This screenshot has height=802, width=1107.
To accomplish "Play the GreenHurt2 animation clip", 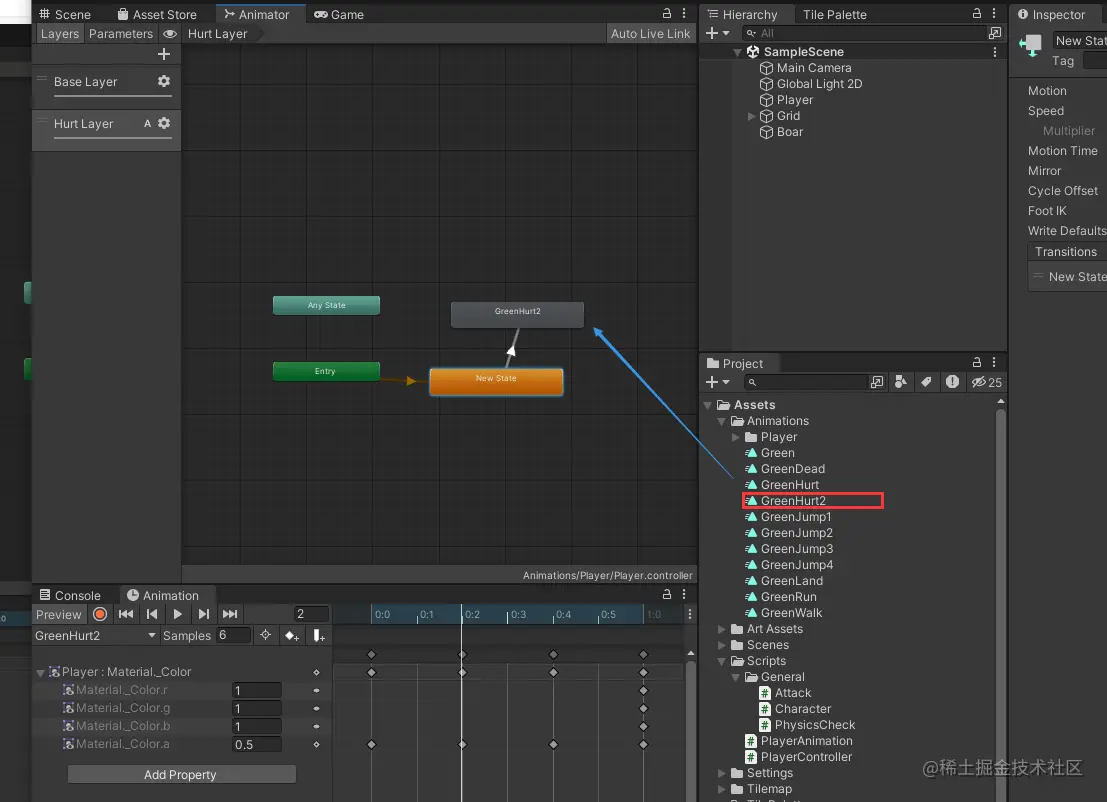I will click(178, 614).
